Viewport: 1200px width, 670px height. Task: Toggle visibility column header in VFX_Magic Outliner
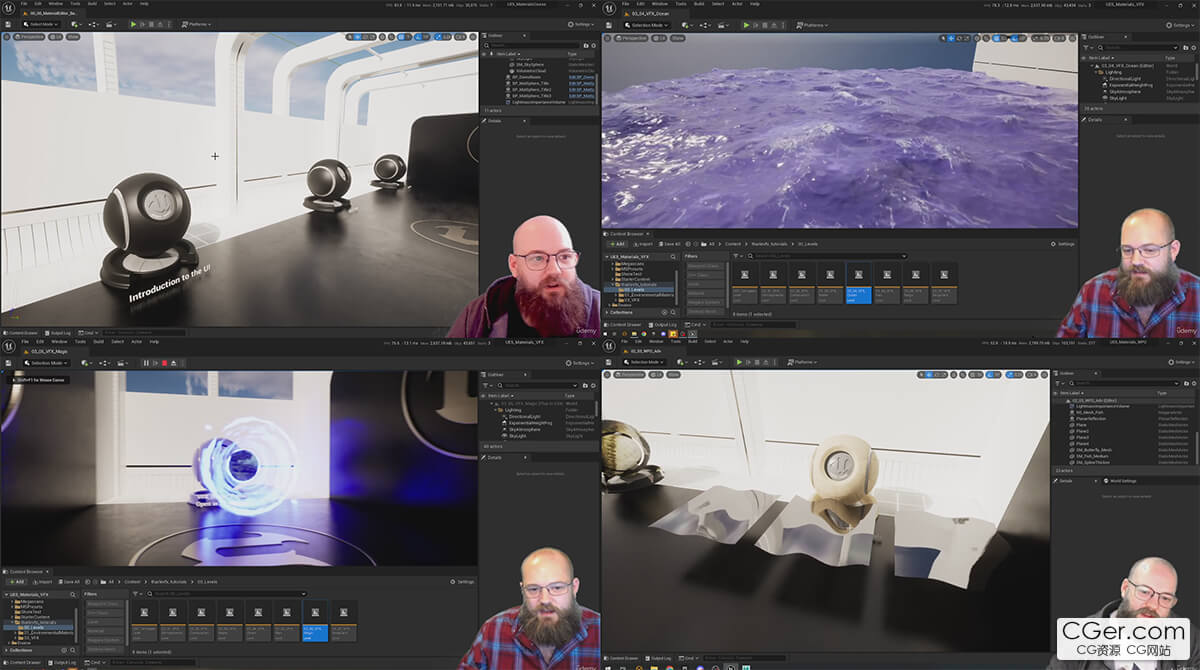(483, 396)
